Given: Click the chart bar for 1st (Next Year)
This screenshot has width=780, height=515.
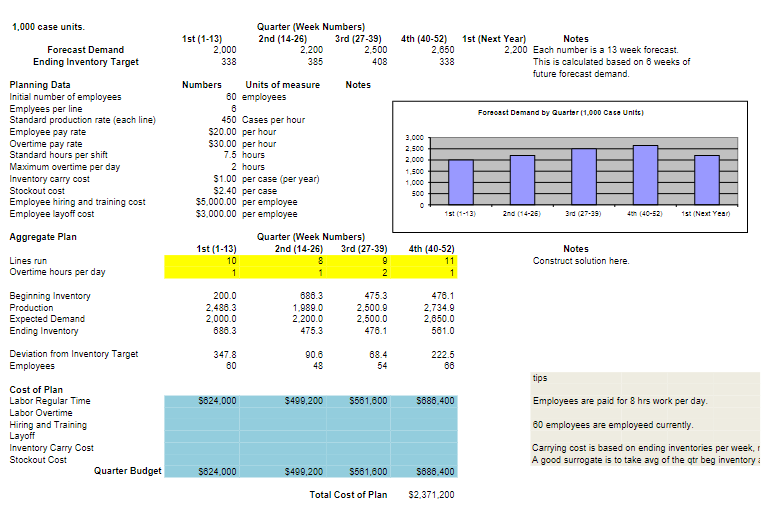Looking at the screenshot, I should (707, 180).
